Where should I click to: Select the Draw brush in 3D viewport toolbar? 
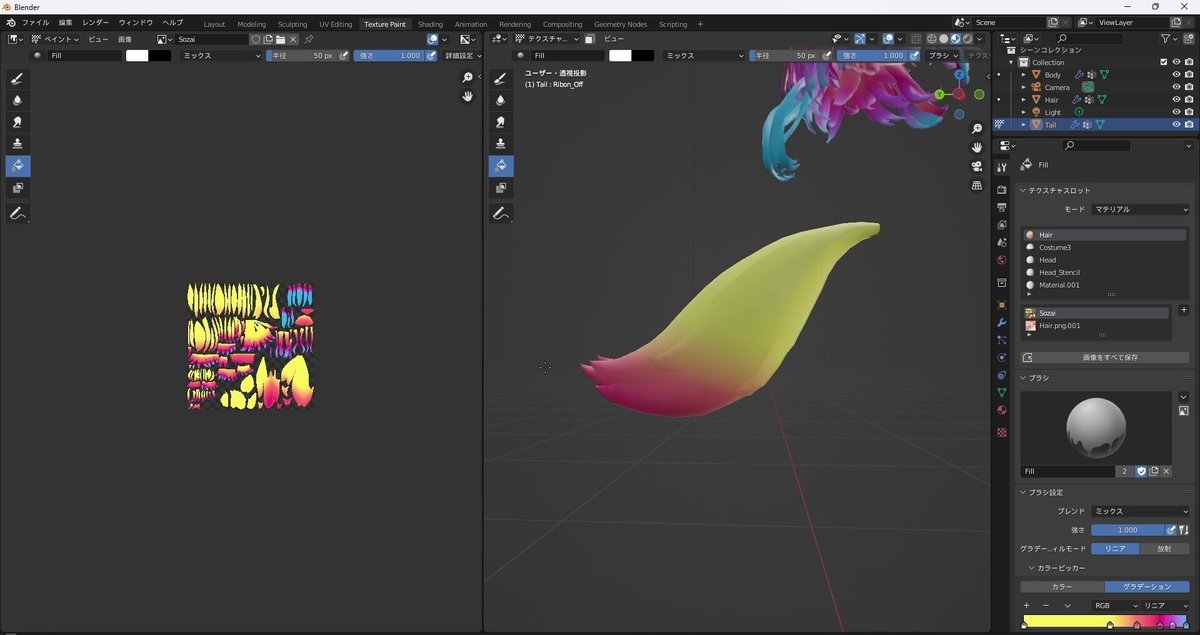501,78
